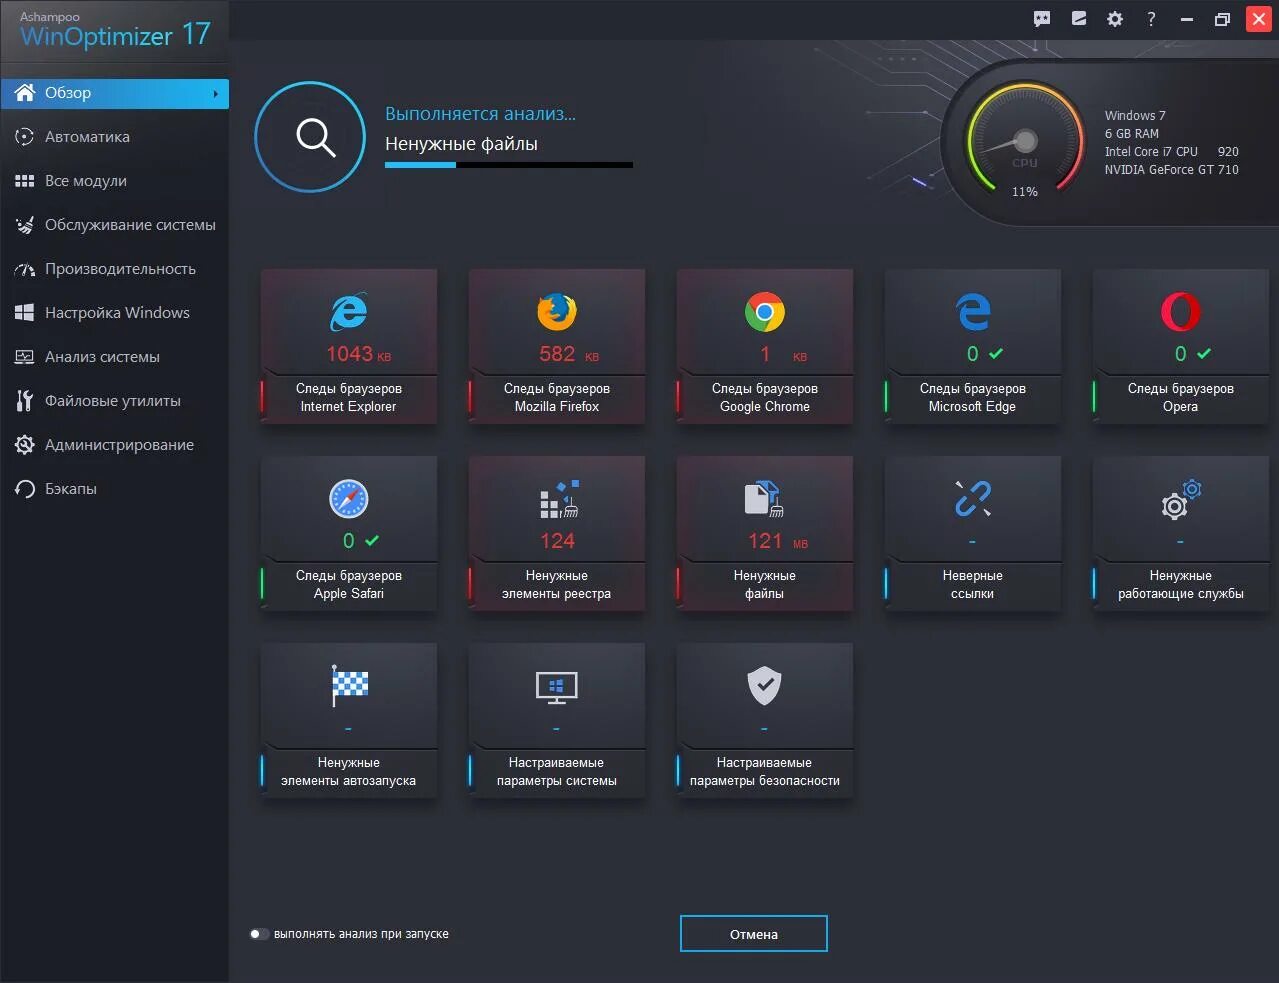1279x983 pixels.
Task: Click the skin editor icon in title bar
Action: (x=1079, y=19)
